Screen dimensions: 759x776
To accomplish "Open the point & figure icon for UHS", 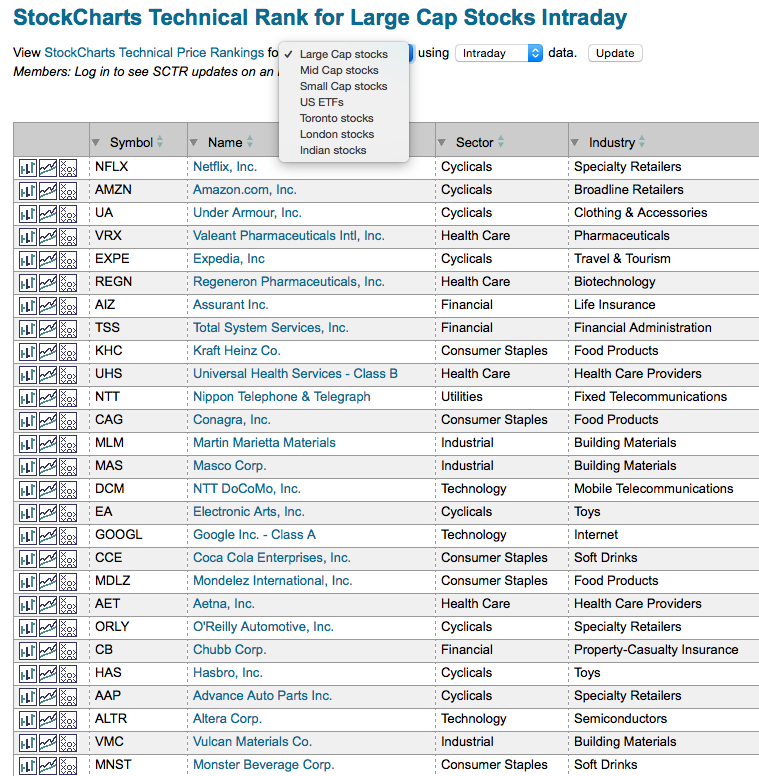I will [x=68, y=375].
